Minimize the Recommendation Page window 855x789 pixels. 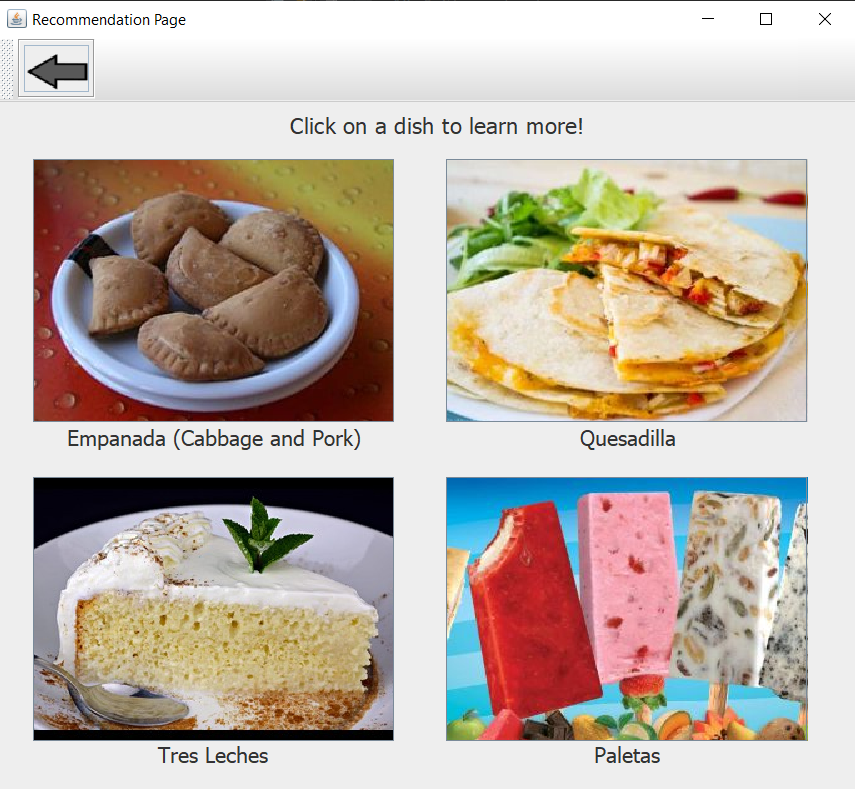click(x=708, y=19)
